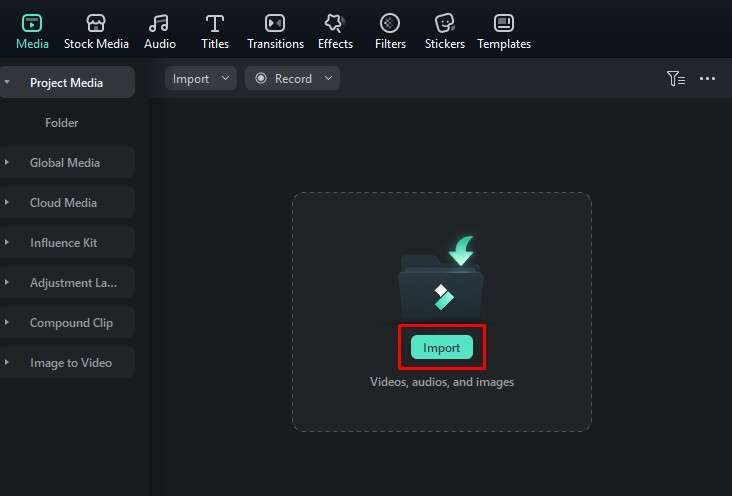Open the Audio music note icon

click(x=159, y=23)
